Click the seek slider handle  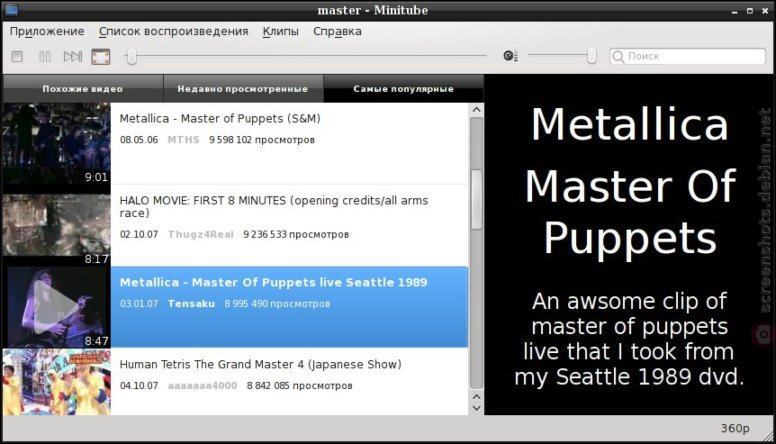coord(132,56)
